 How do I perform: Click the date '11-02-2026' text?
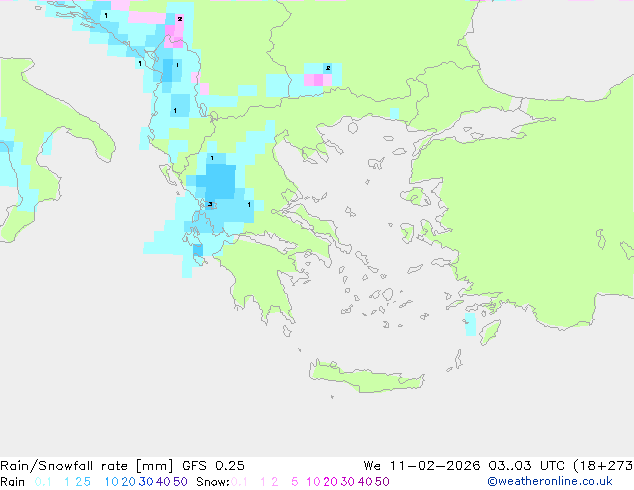coord(435,466)
